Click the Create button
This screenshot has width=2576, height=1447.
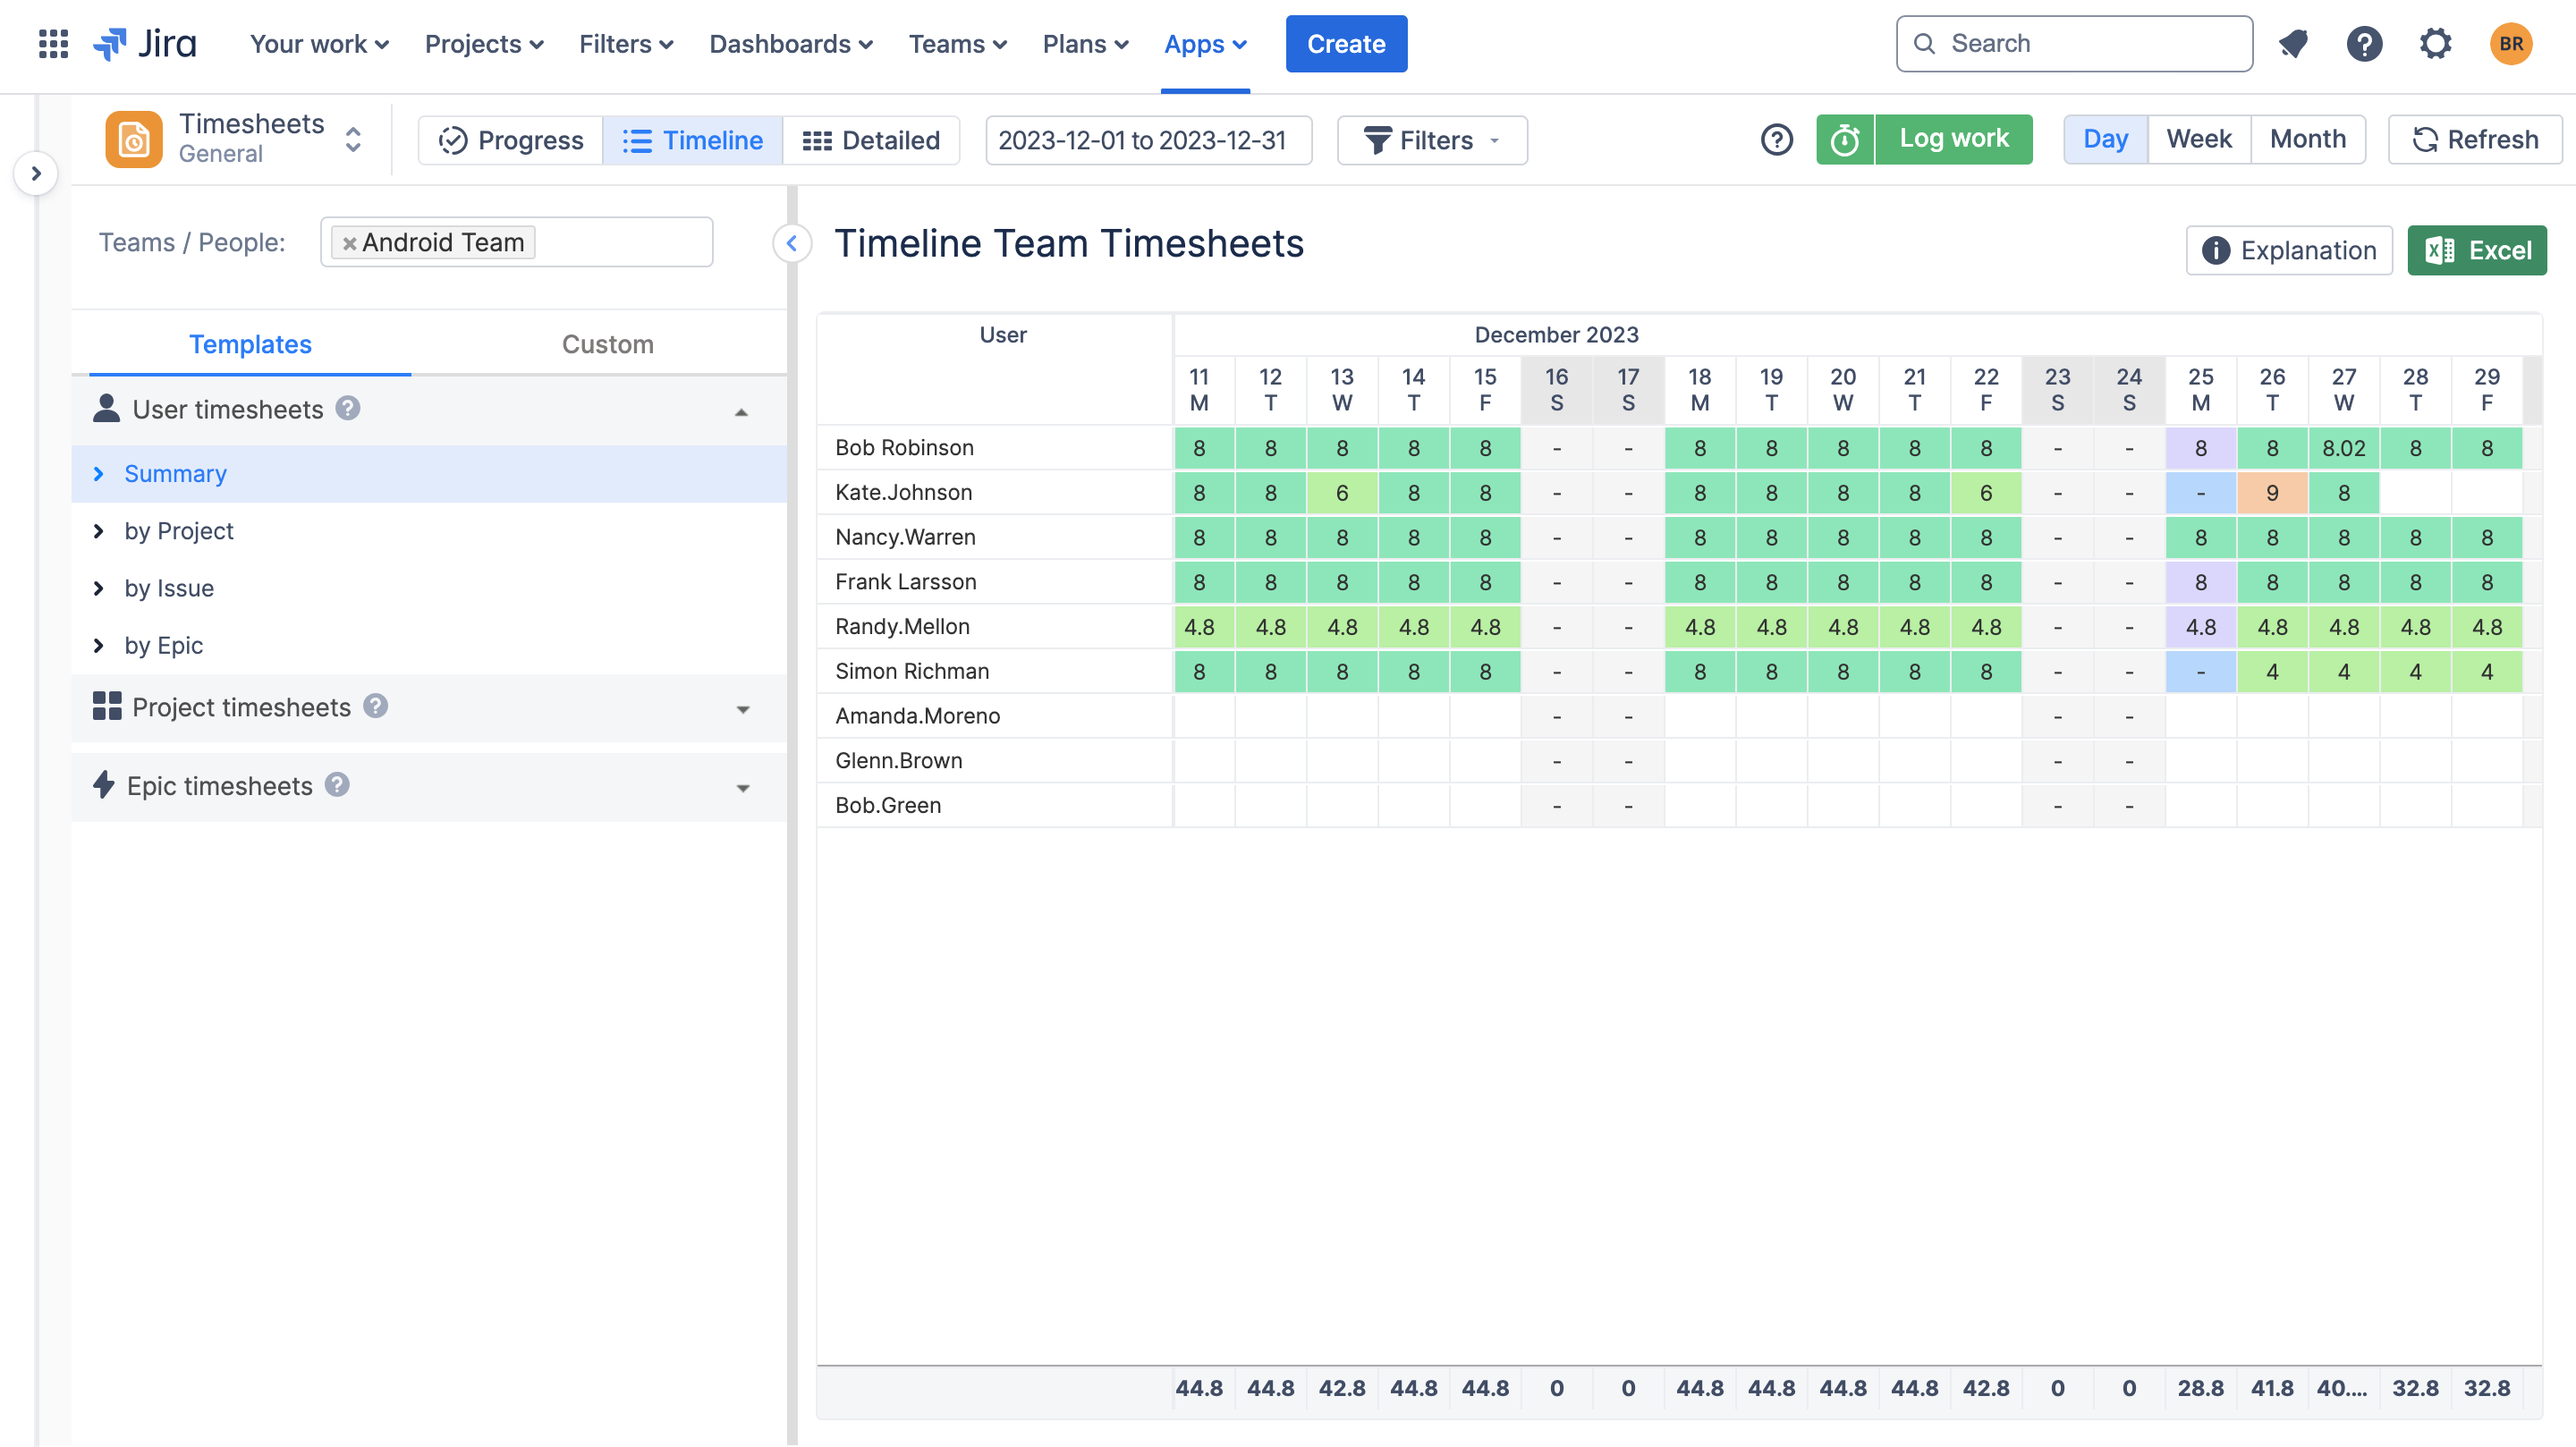(1346, 43)
